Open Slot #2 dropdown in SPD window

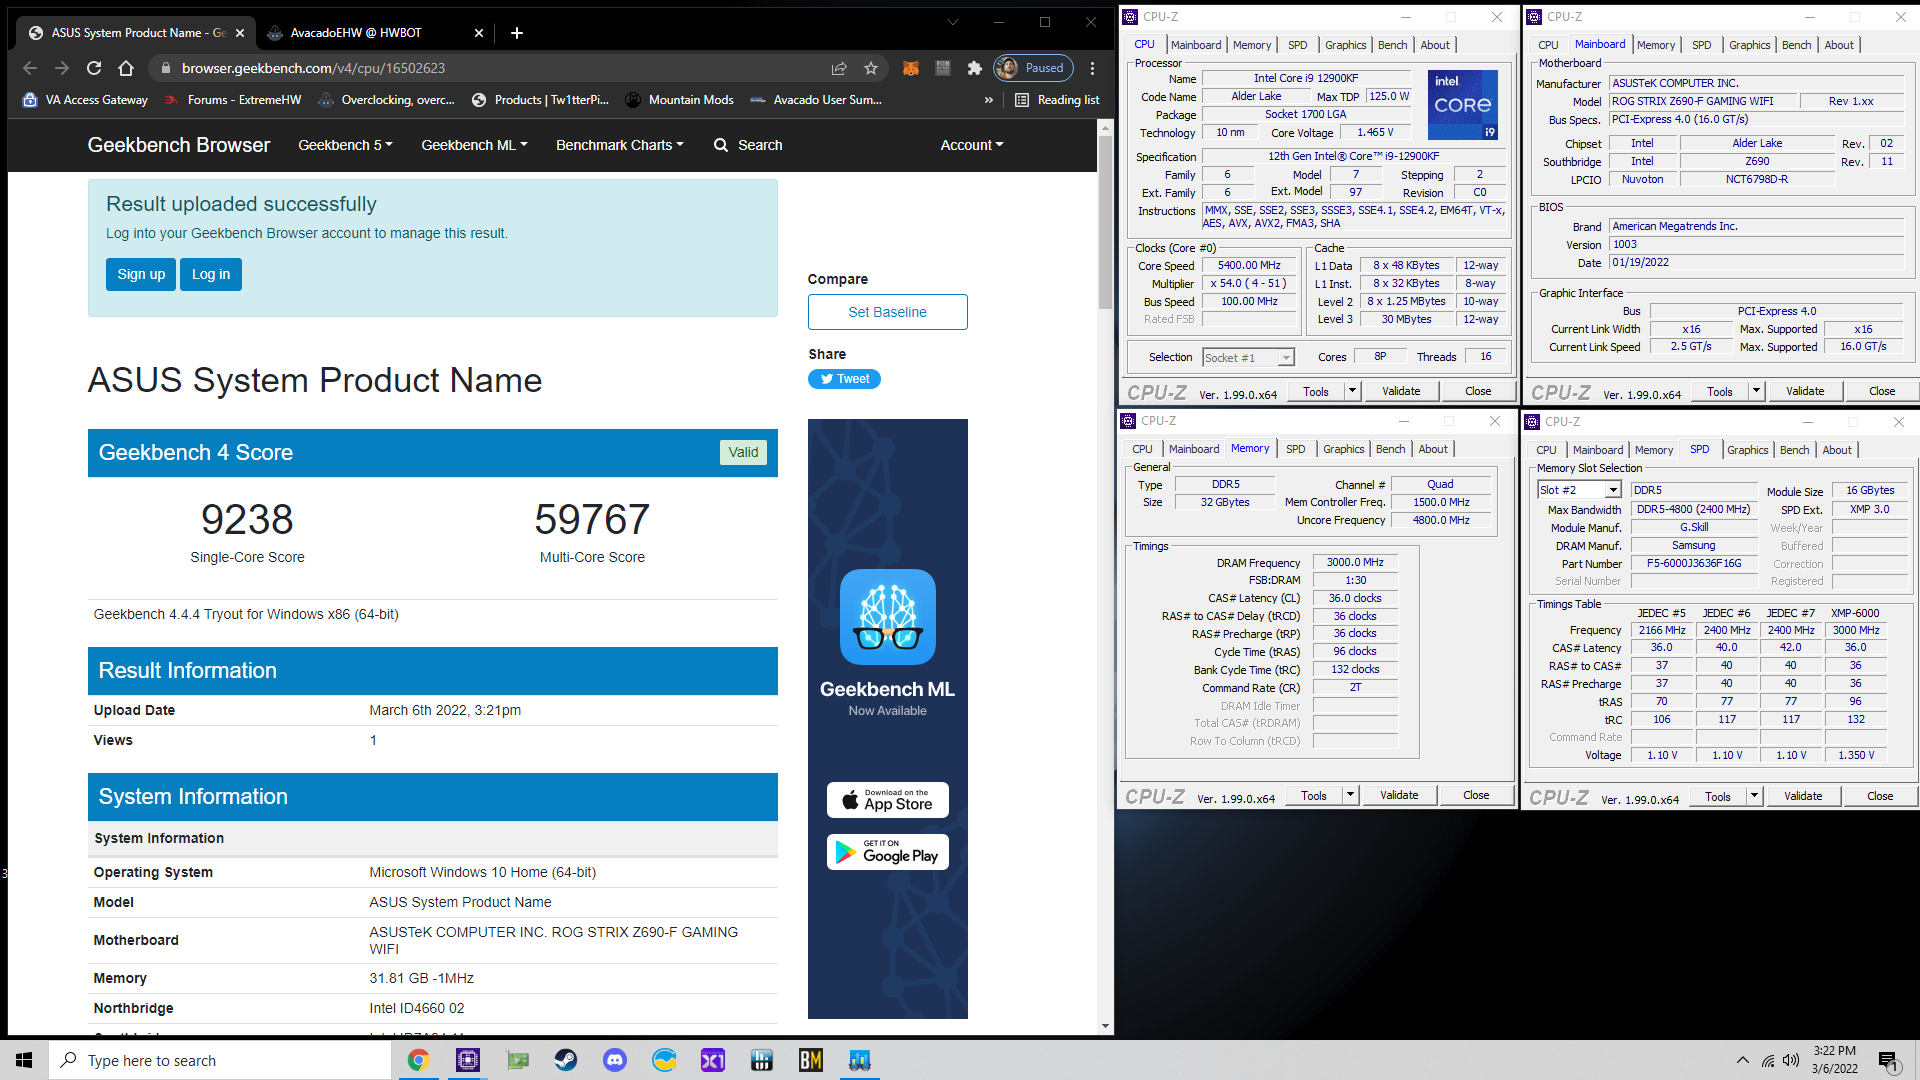pos(1579,490)
